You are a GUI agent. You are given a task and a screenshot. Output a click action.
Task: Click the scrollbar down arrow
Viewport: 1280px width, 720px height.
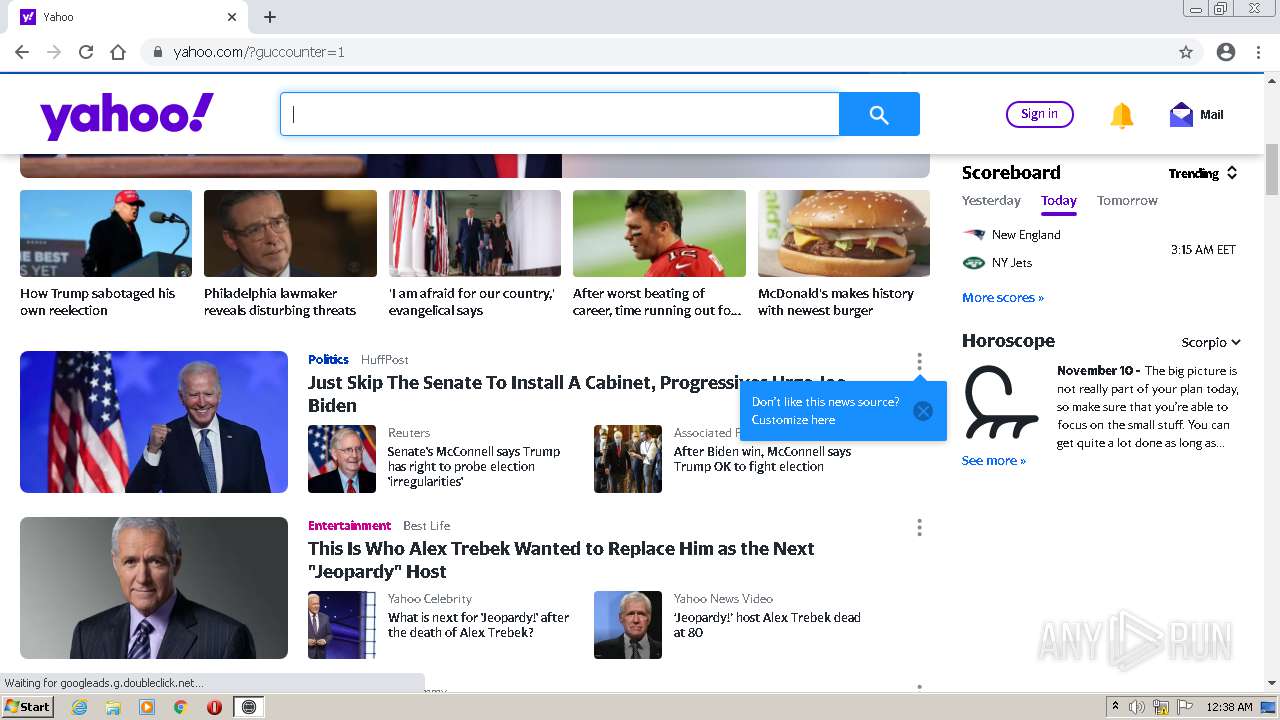(x=1272, y=683)
